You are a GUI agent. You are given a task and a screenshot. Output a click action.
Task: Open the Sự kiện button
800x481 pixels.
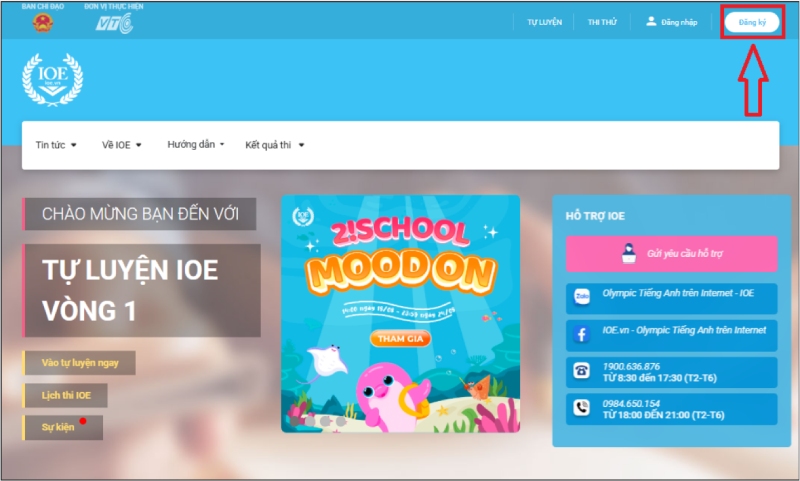point(63,427)
